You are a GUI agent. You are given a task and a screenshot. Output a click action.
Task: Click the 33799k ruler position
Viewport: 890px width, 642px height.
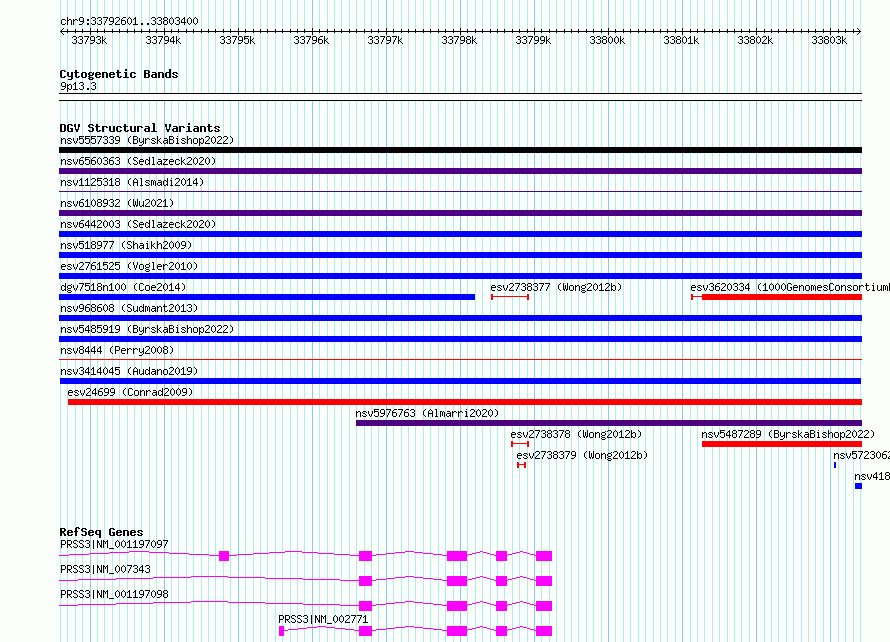pyautogui.click(x=533, y=40)
